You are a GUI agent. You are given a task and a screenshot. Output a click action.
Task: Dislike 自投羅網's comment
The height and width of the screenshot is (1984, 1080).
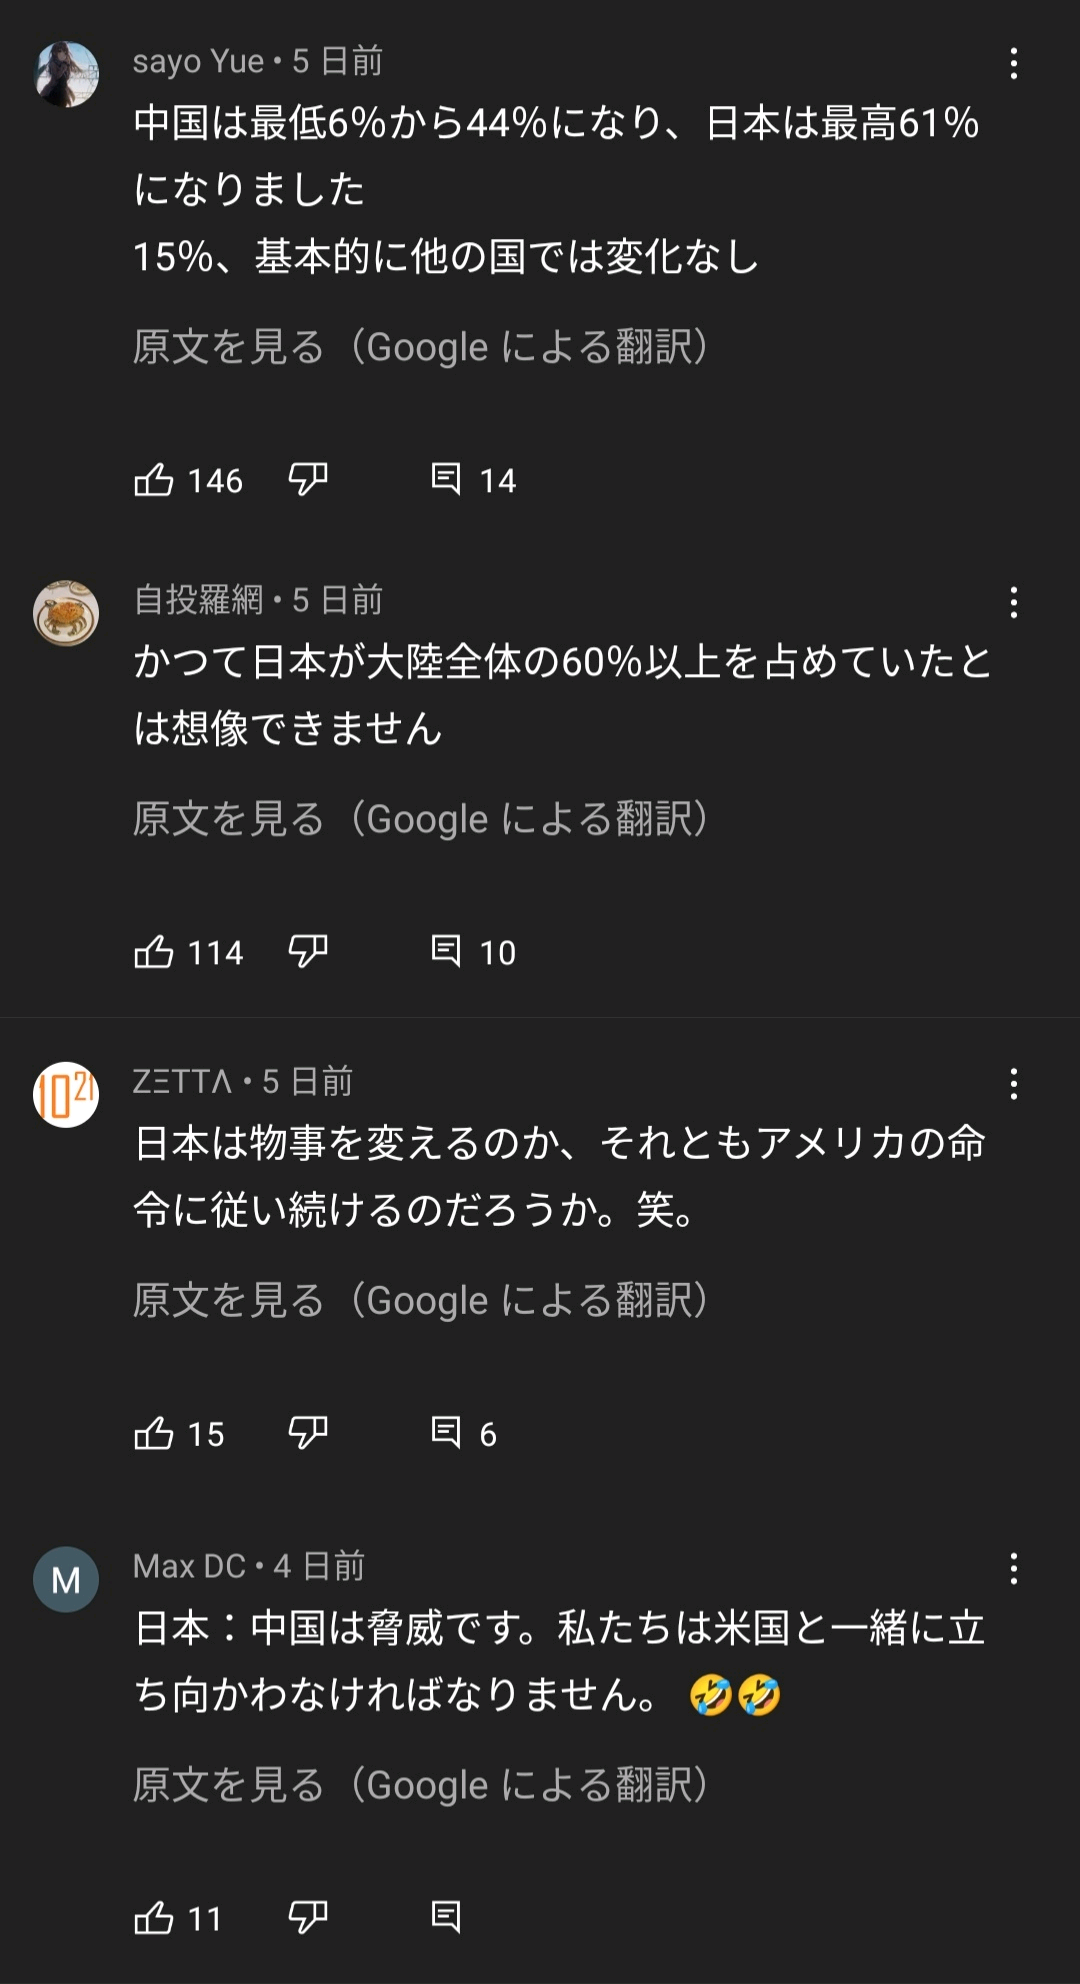(x=307, y=952)
